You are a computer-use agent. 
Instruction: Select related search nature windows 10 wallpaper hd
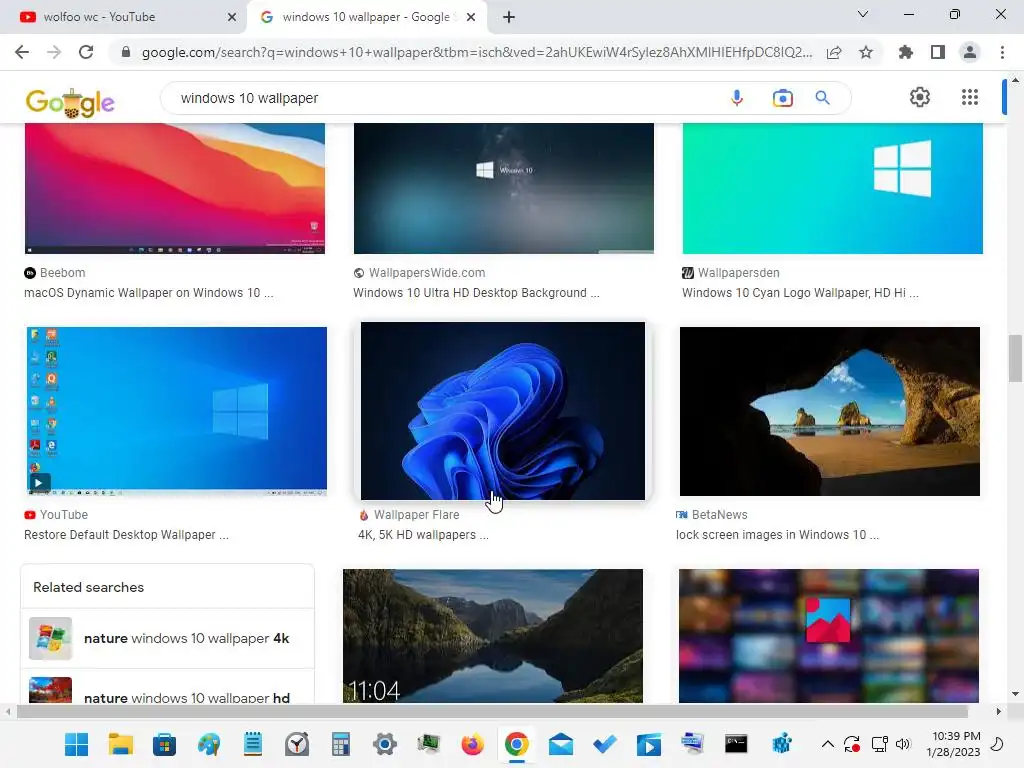(167, 687)
